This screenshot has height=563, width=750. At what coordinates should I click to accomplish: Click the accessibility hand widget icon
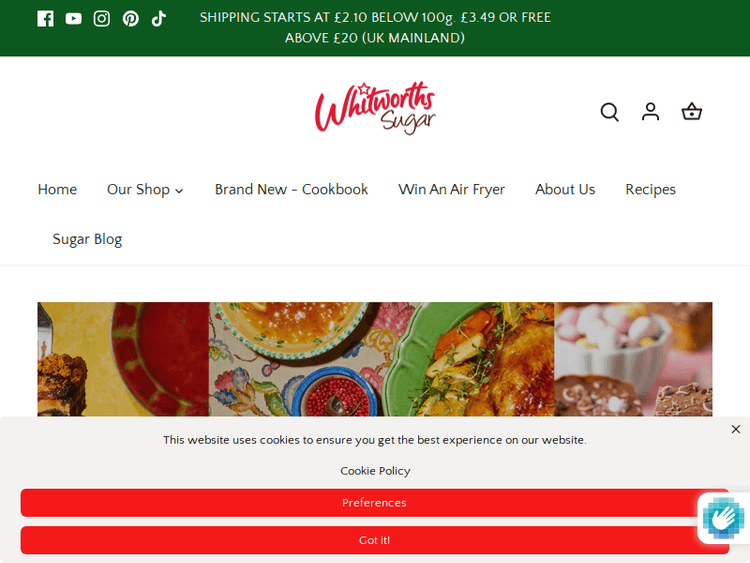click(x=724, y=518)
